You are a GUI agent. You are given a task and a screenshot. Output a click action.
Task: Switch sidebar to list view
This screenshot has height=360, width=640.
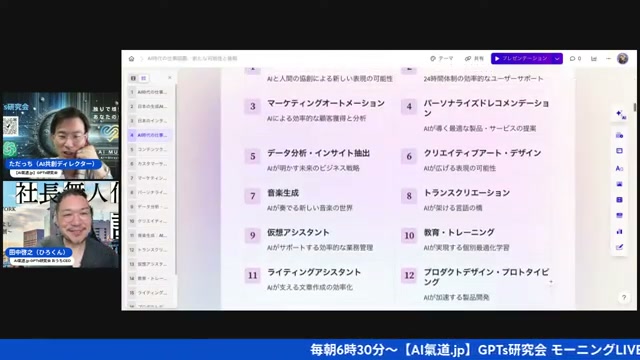coord(143,78)
